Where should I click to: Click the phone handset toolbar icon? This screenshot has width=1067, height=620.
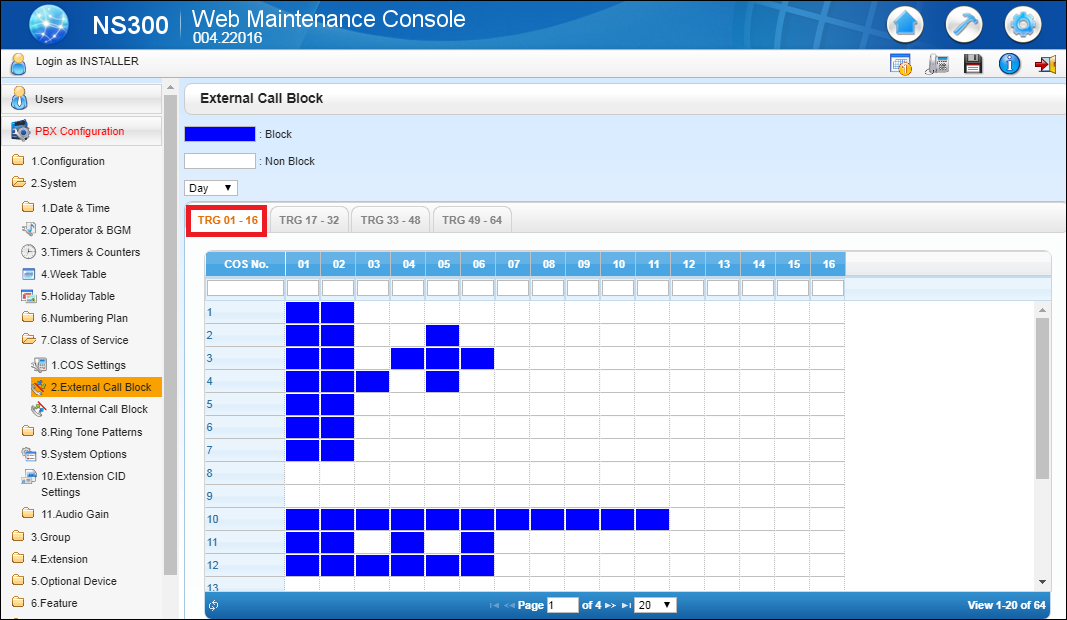tap(937, 63)
